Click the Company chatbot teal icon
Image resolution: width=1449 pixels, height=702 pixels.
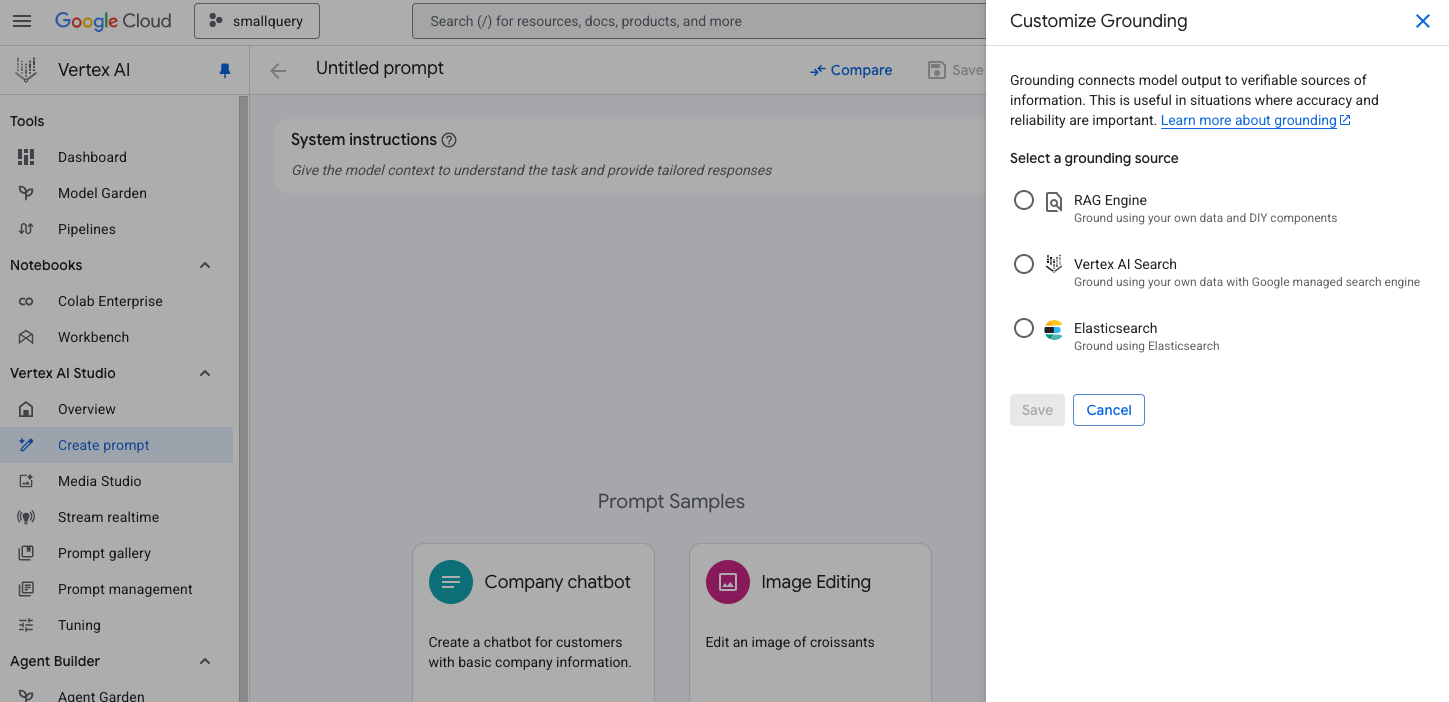click(451, 582)
